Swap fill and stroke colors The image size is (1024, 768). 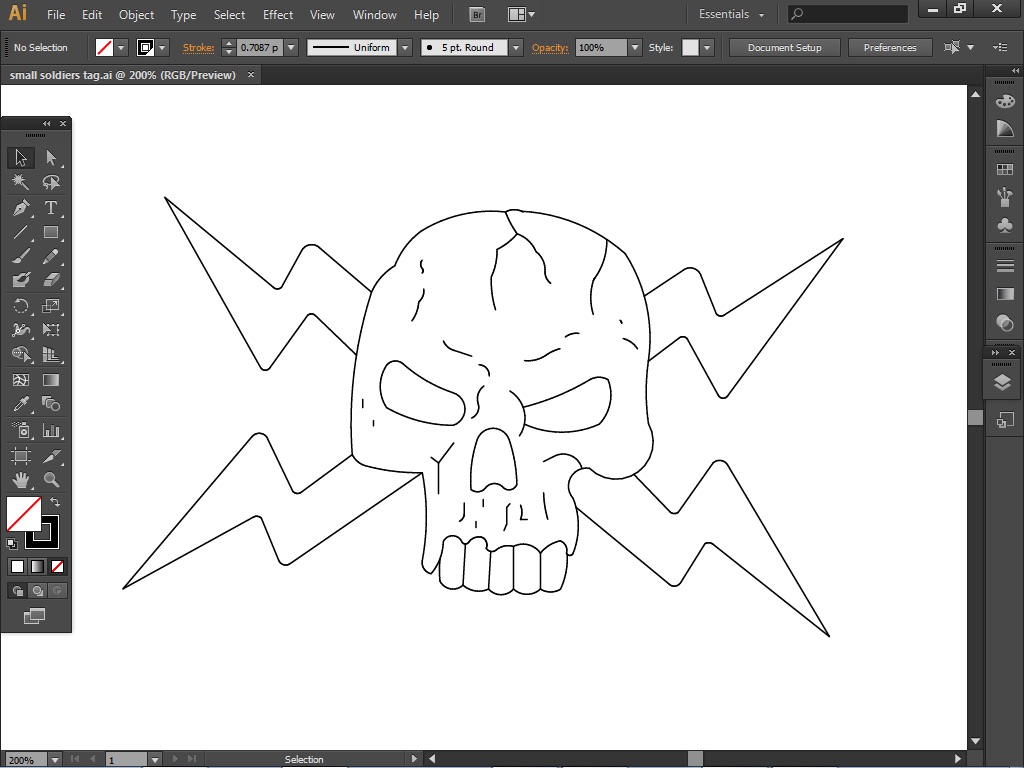(56, 502)
